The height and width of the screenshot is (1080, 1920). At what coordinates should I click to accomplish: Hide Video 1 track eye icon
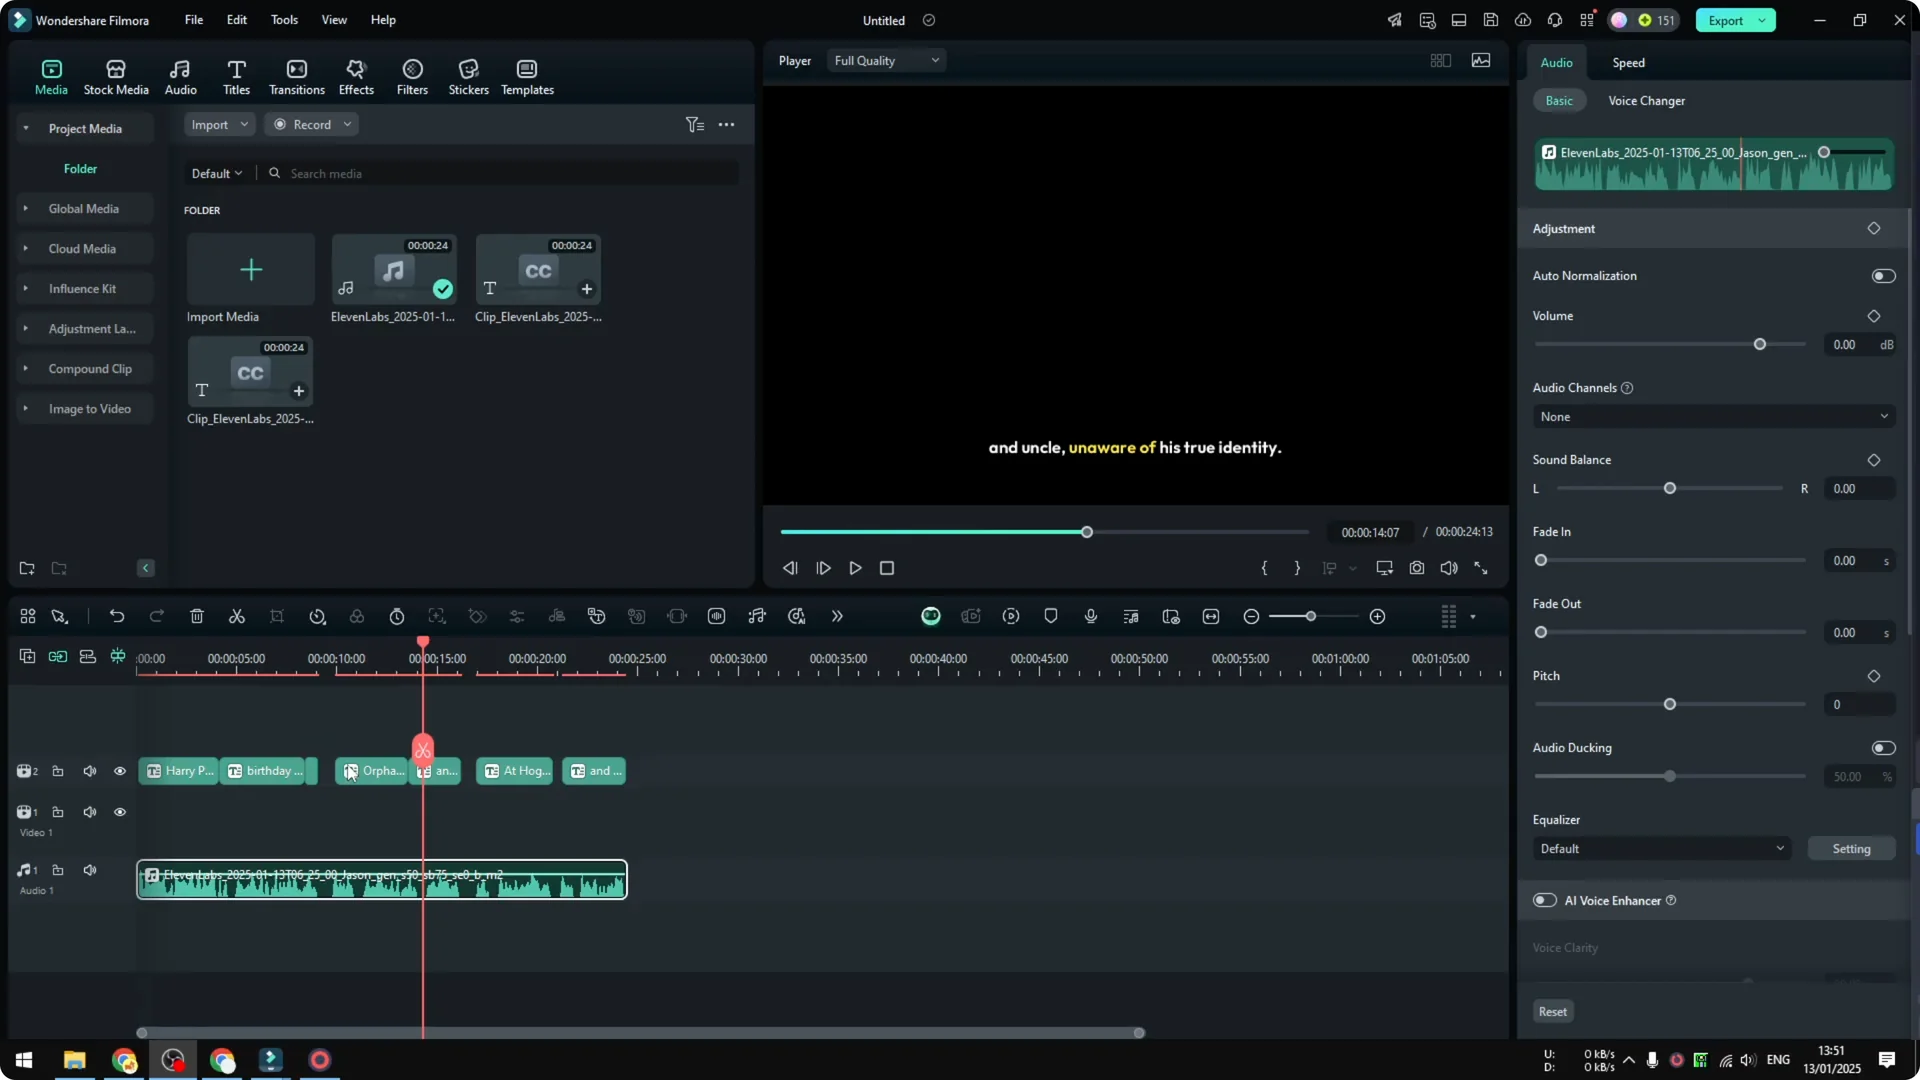coord(120,812)
